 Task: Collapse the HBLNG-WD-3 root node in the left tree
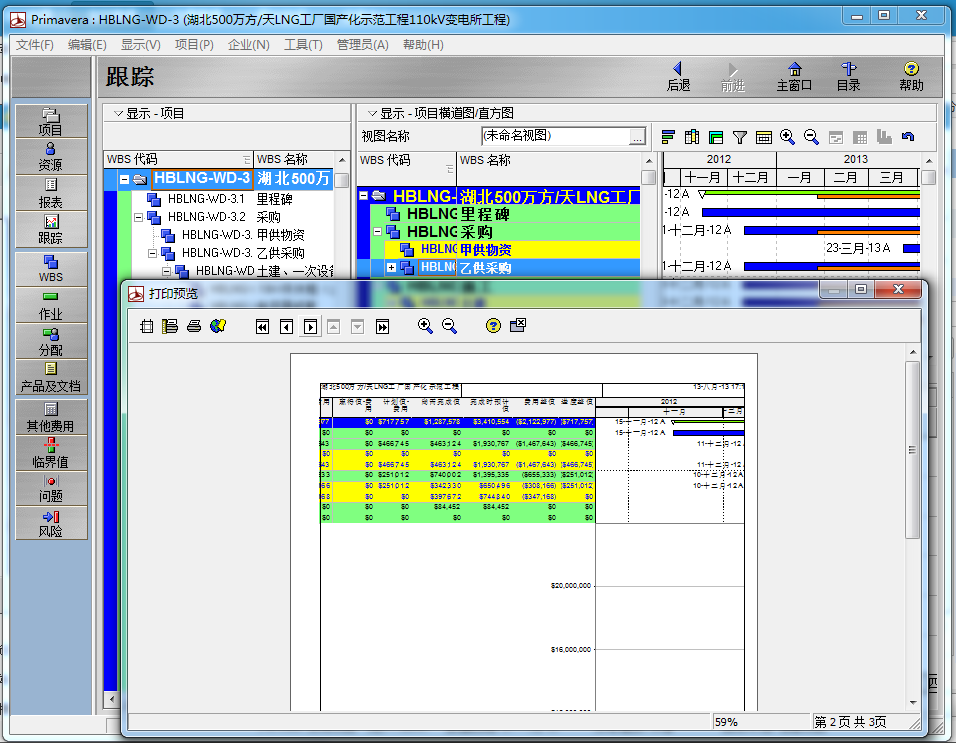(x=124, y=179)
